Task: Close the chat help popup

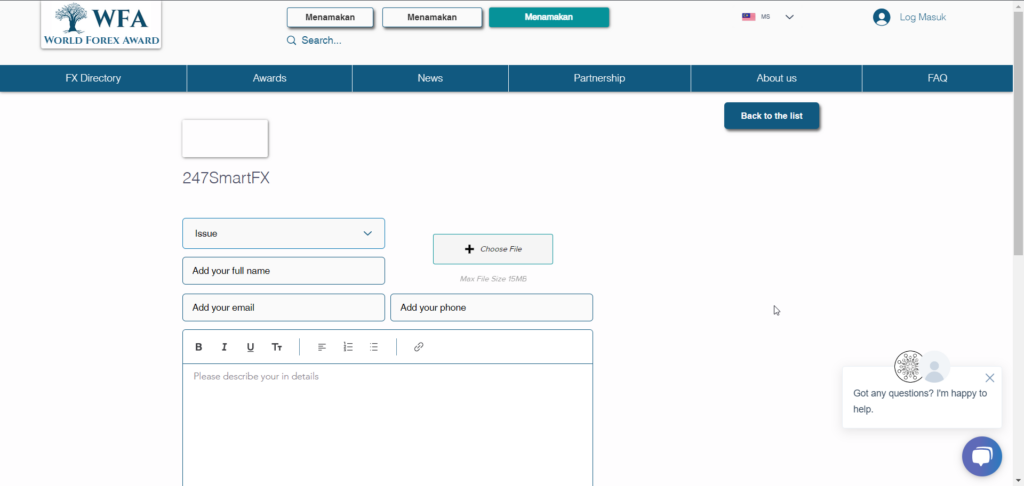Action: pyautogui.click(x=989, y=378)
